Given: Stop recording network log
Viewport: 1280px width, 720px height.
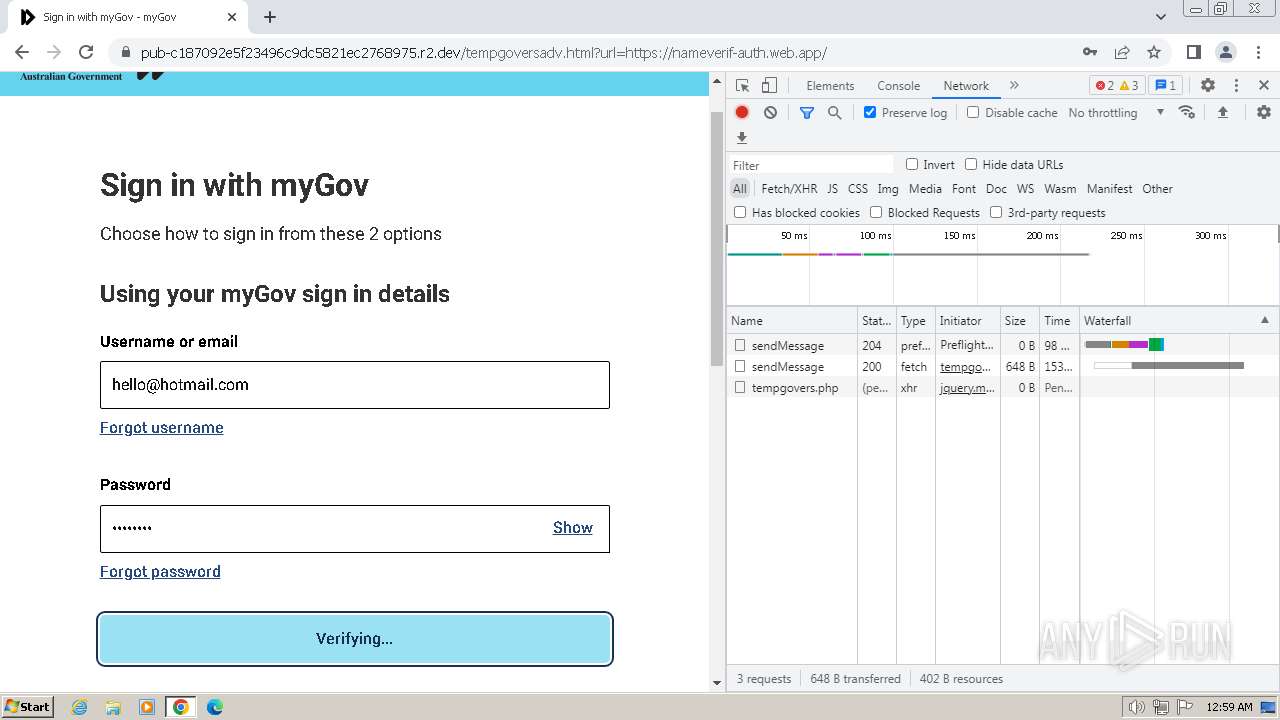Looking at the screenshot, I should click(x=742, y=113).
